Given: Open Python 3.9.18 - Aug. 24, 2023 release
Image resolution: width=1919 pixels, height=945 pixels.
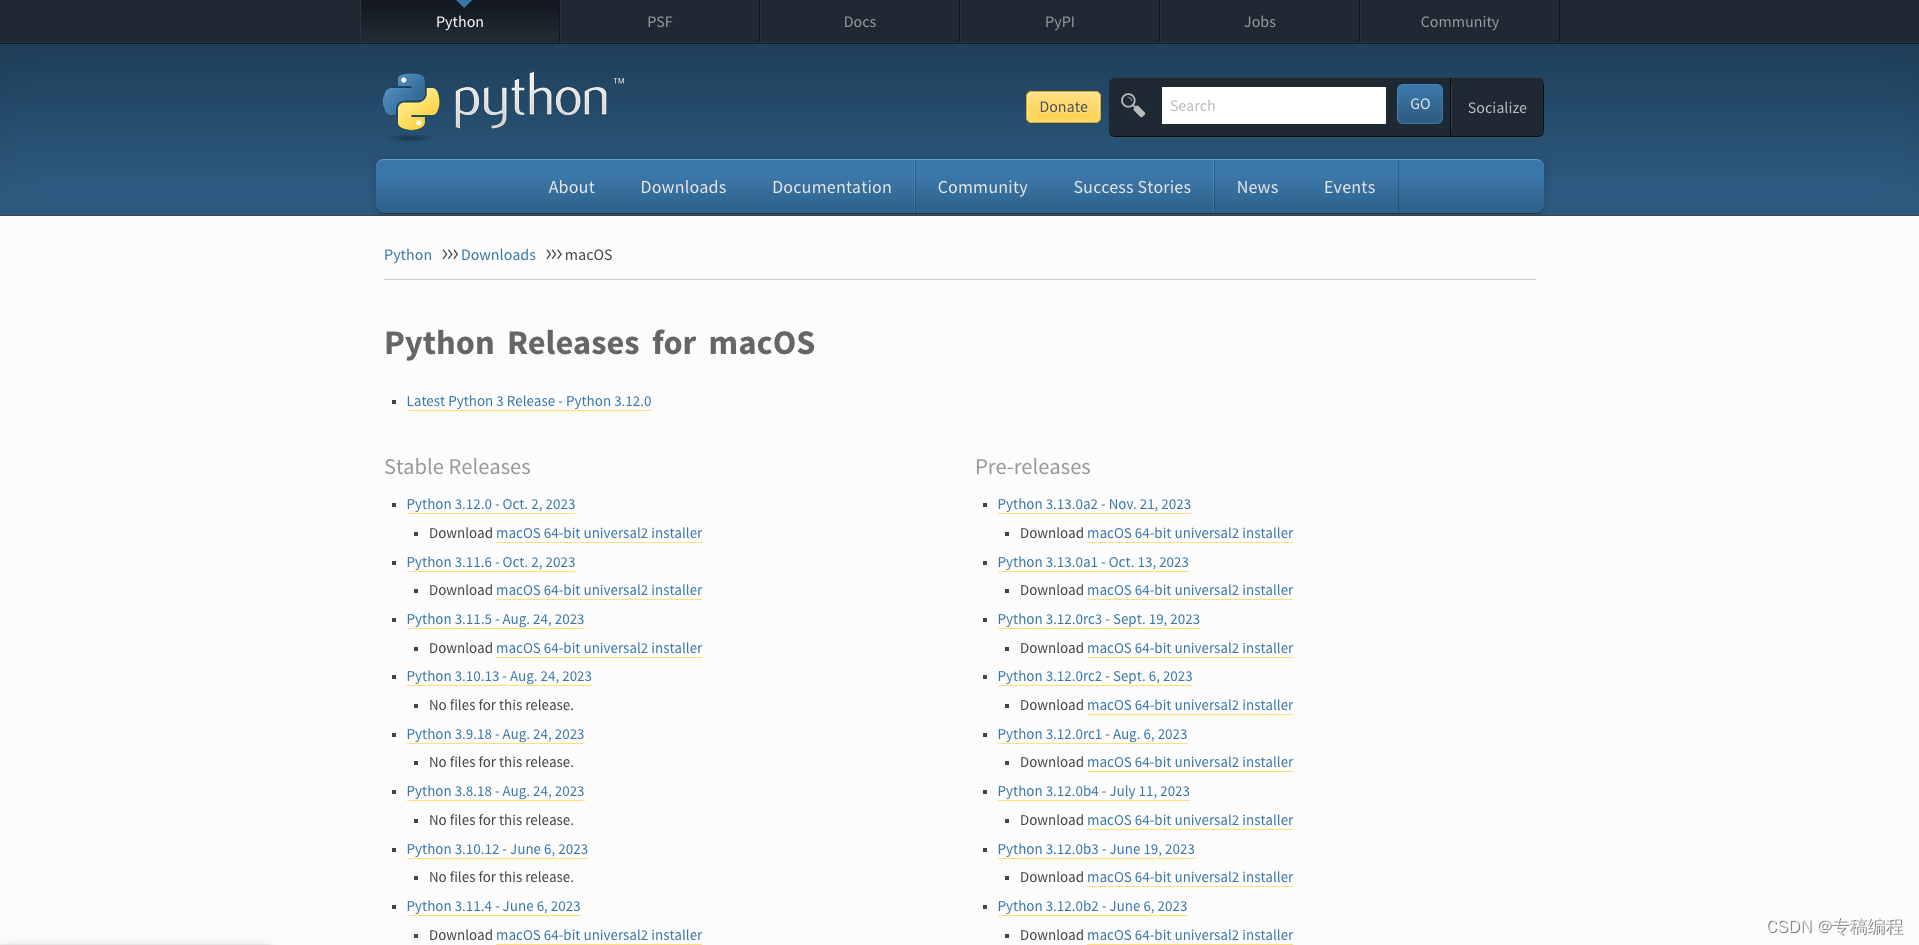Looking at the screenshot, I should [495, 734].
